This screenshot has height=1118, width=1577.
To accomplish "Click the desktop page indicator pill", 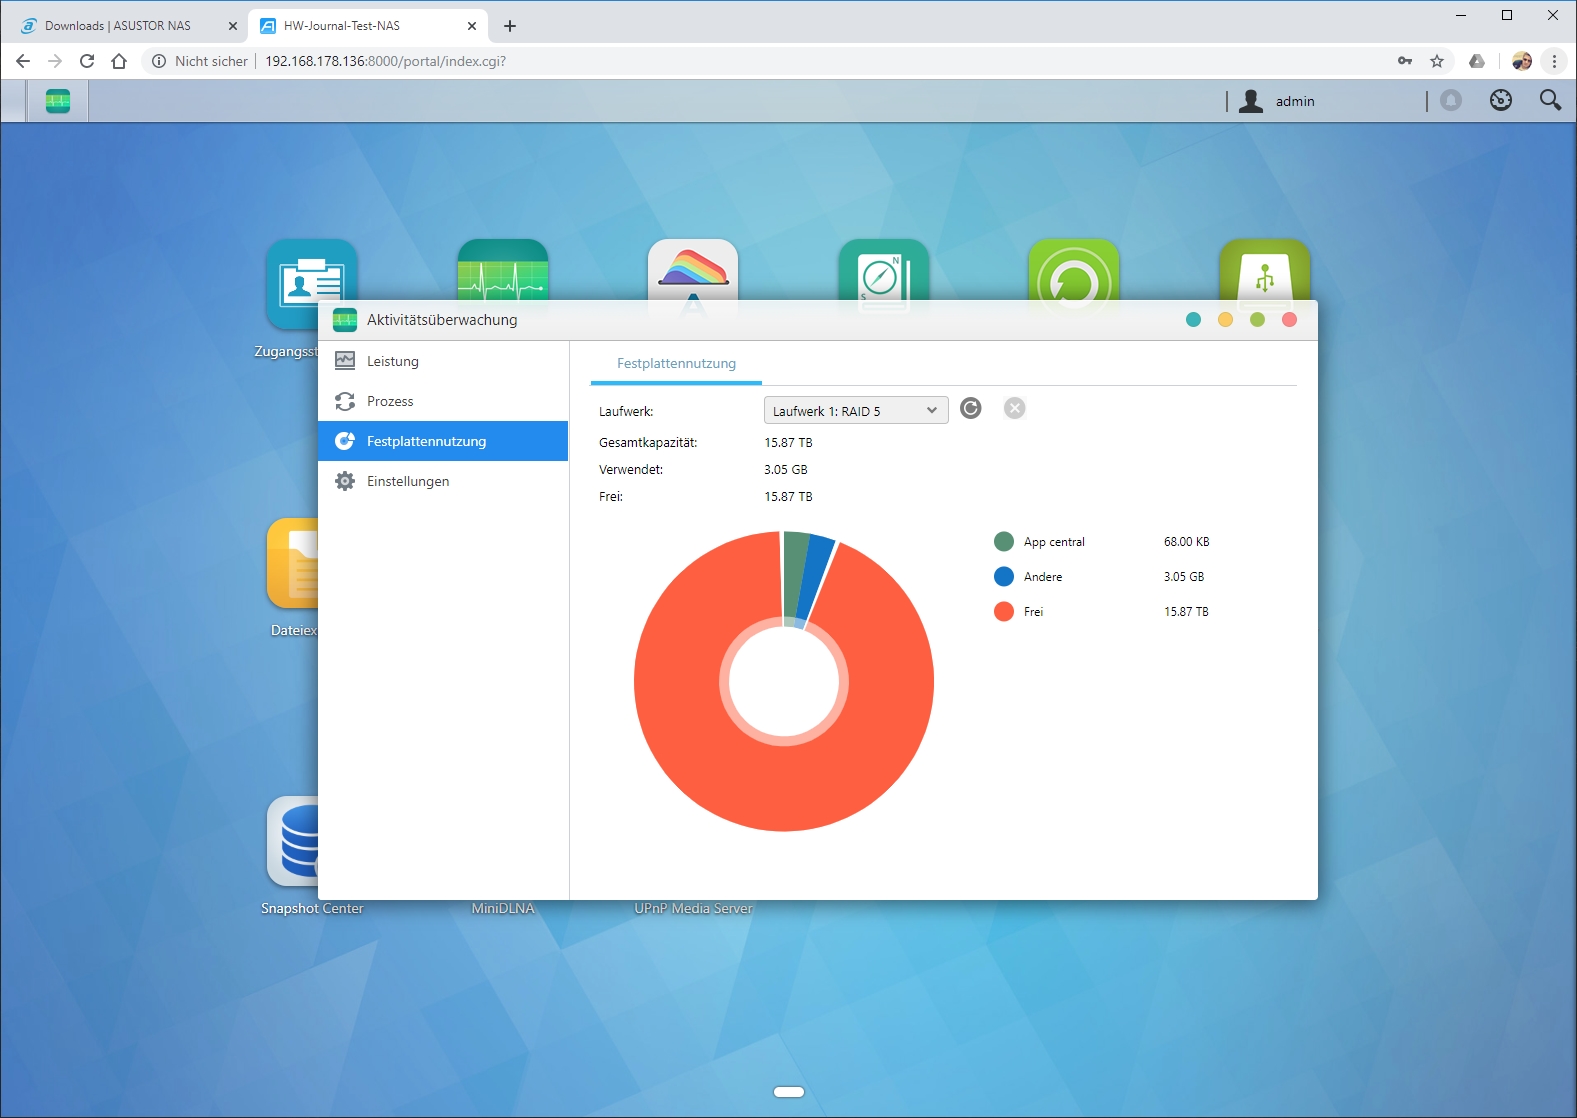I will click(x=789, y=1092).
